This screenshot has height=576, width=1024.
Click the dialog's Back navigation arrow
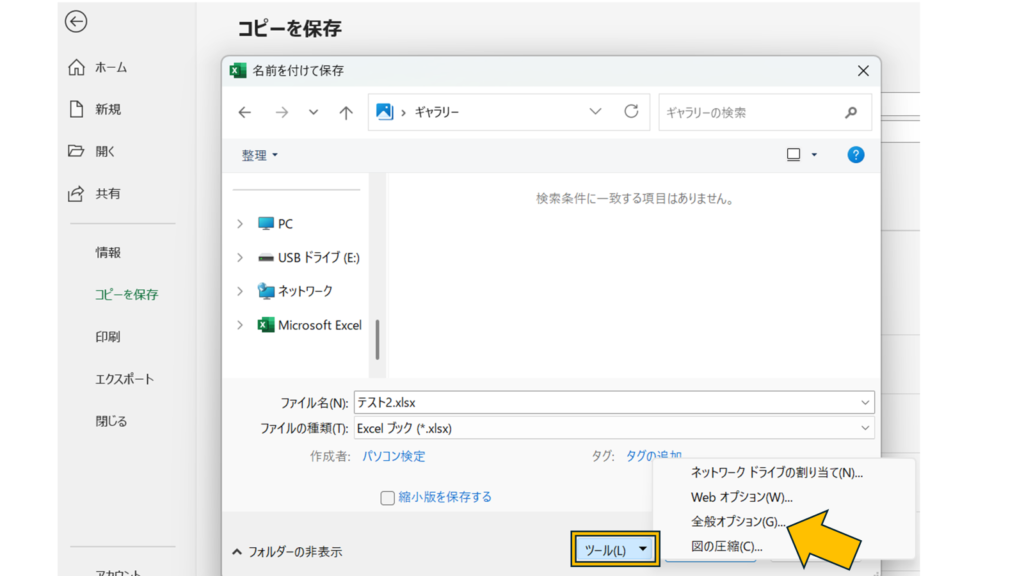pyautogui.click(x=245, y=113)
